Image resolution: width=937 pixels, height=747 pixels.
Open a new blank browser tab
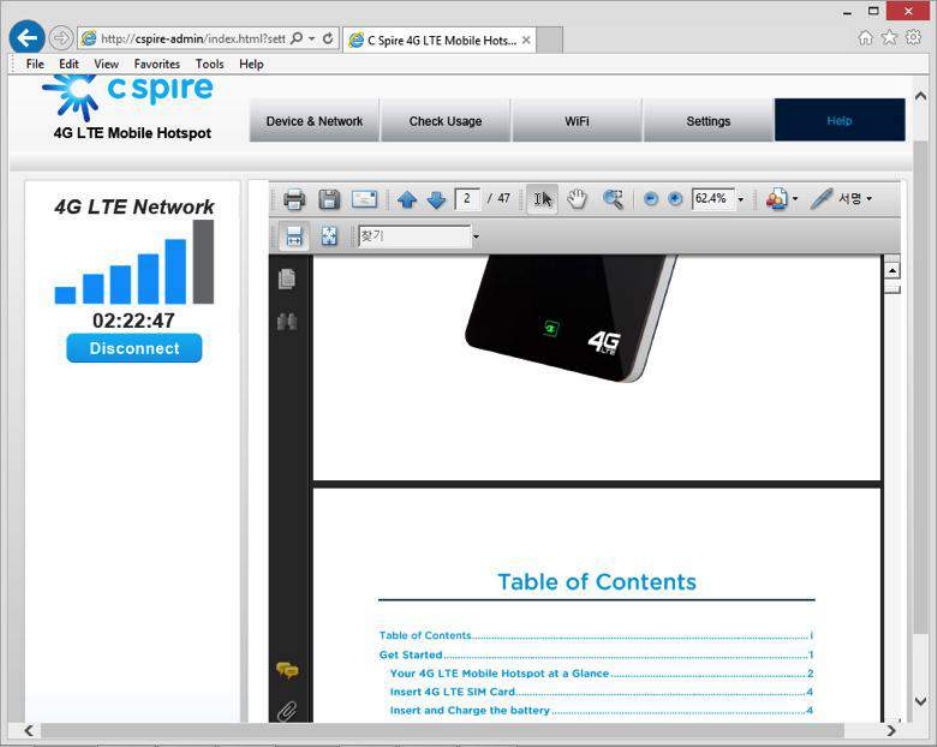(x=550, y=41)
